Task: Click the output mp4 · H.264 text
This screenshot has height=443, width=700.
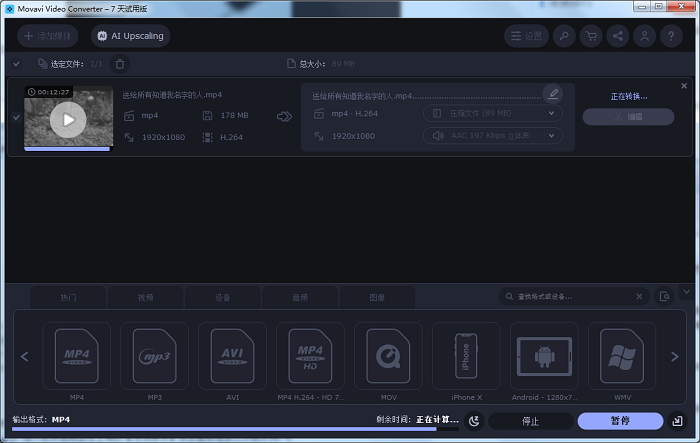Action: pyautogui.click(x=354, y=113)
